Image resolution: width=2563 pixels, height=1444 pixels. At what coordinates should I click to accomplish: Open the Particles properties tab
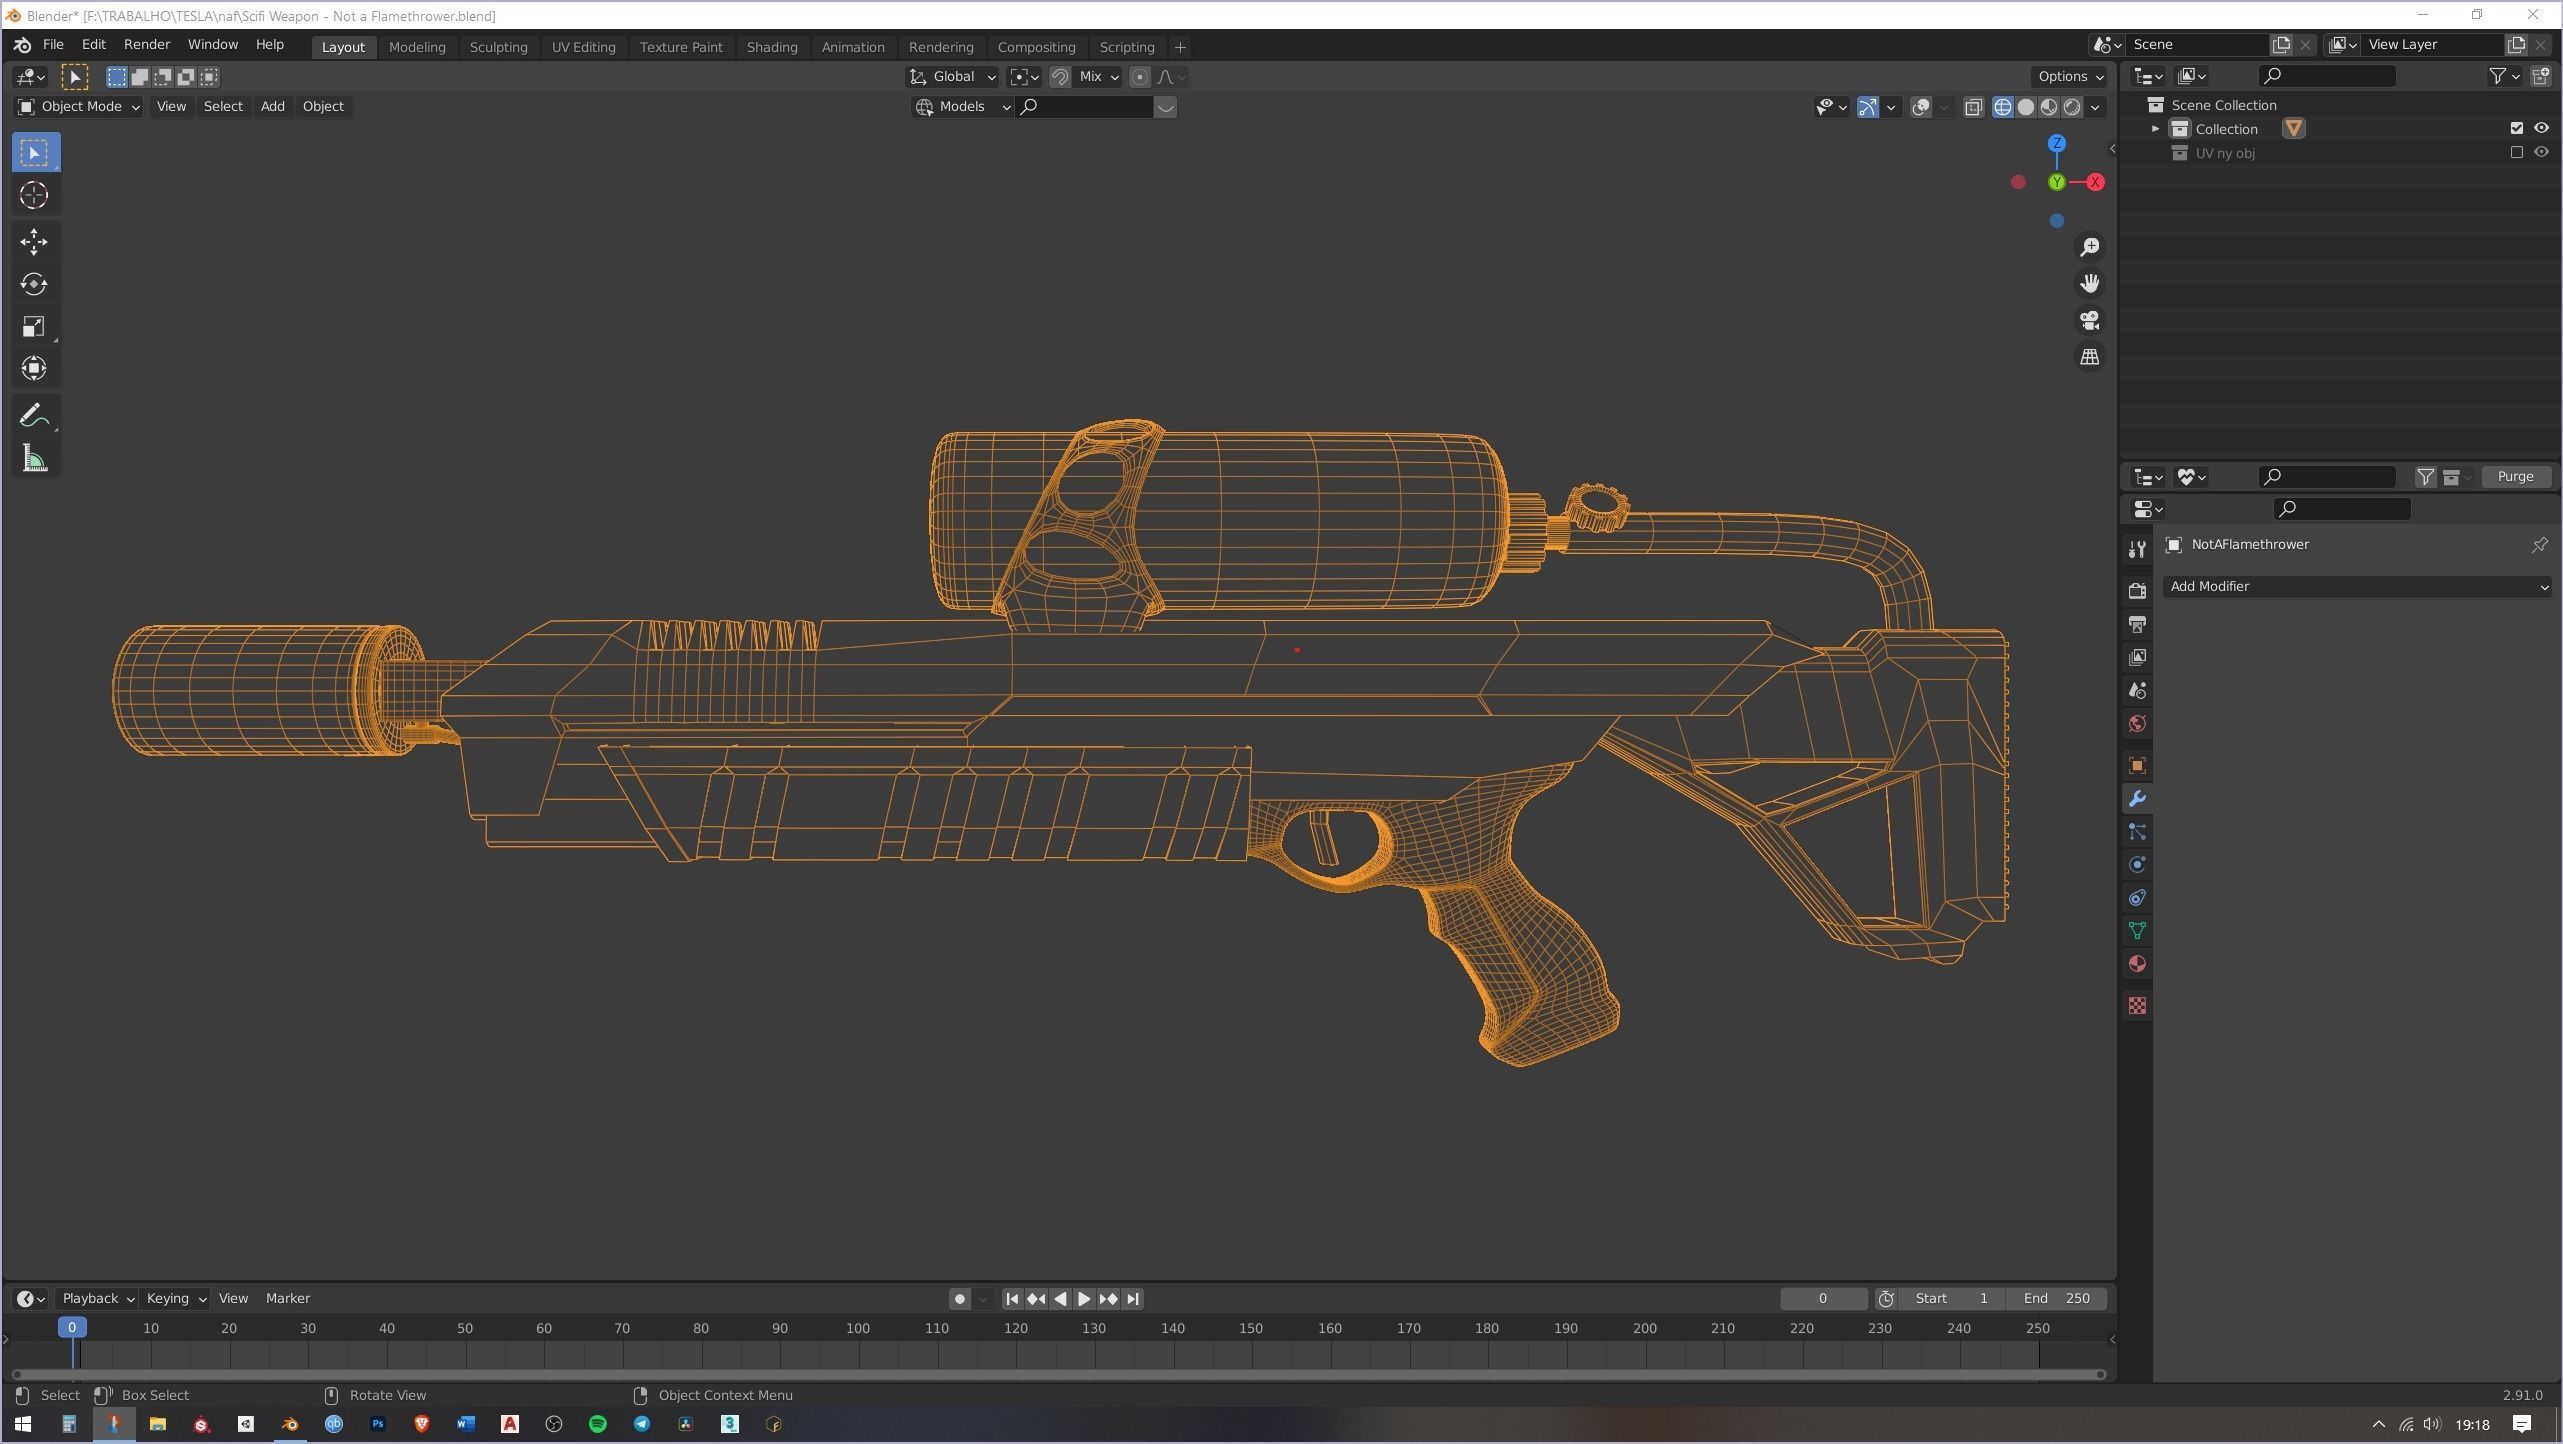(2137, 831)
